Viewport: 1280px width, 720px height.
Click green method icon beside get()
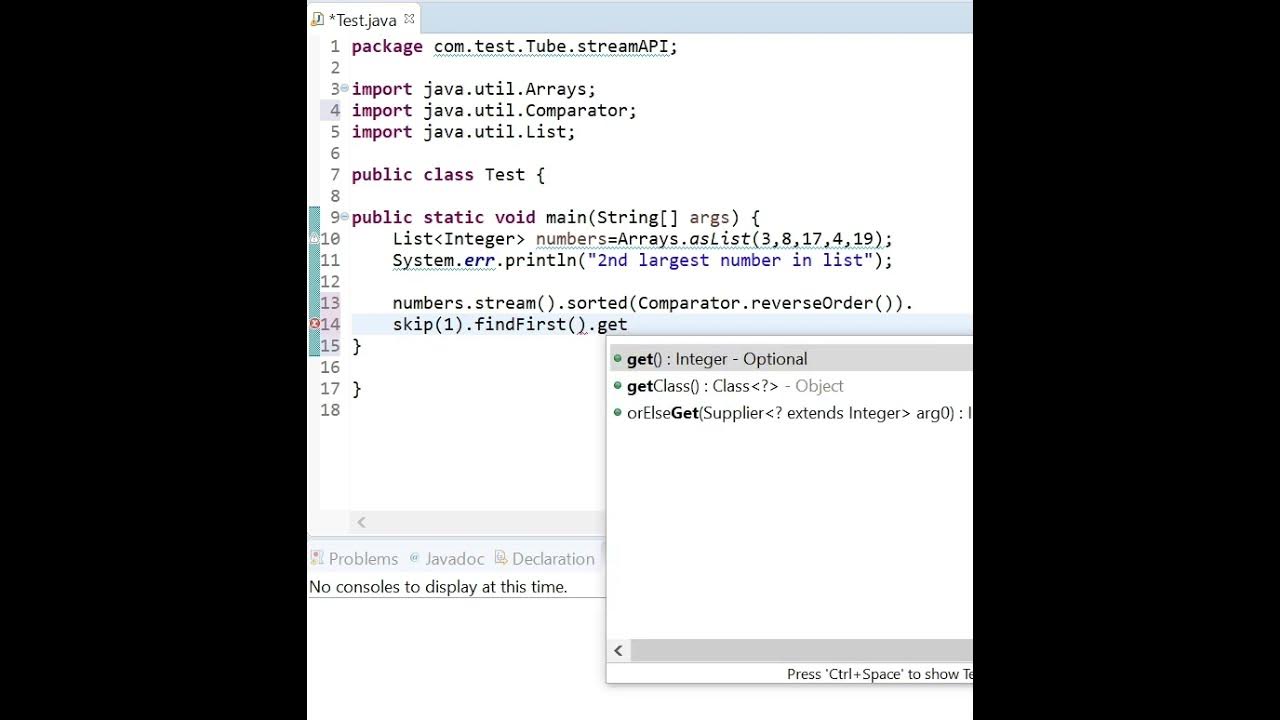point(617,359)
